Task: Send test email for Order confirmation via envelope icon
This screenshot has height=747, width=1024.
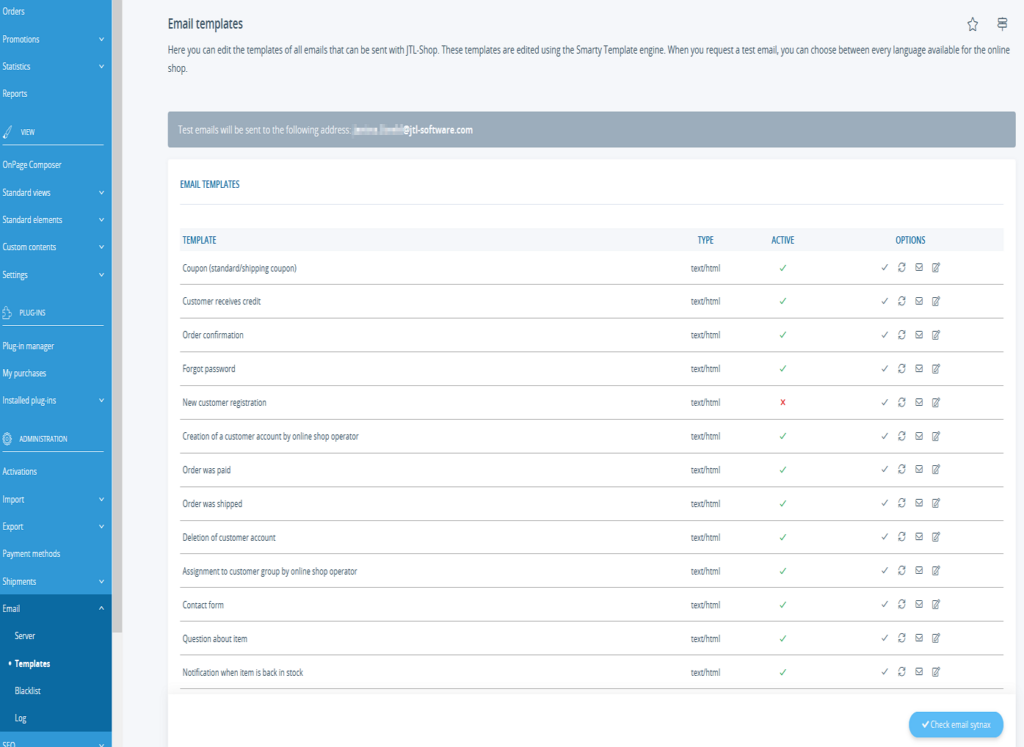Action: coord(919,335)
